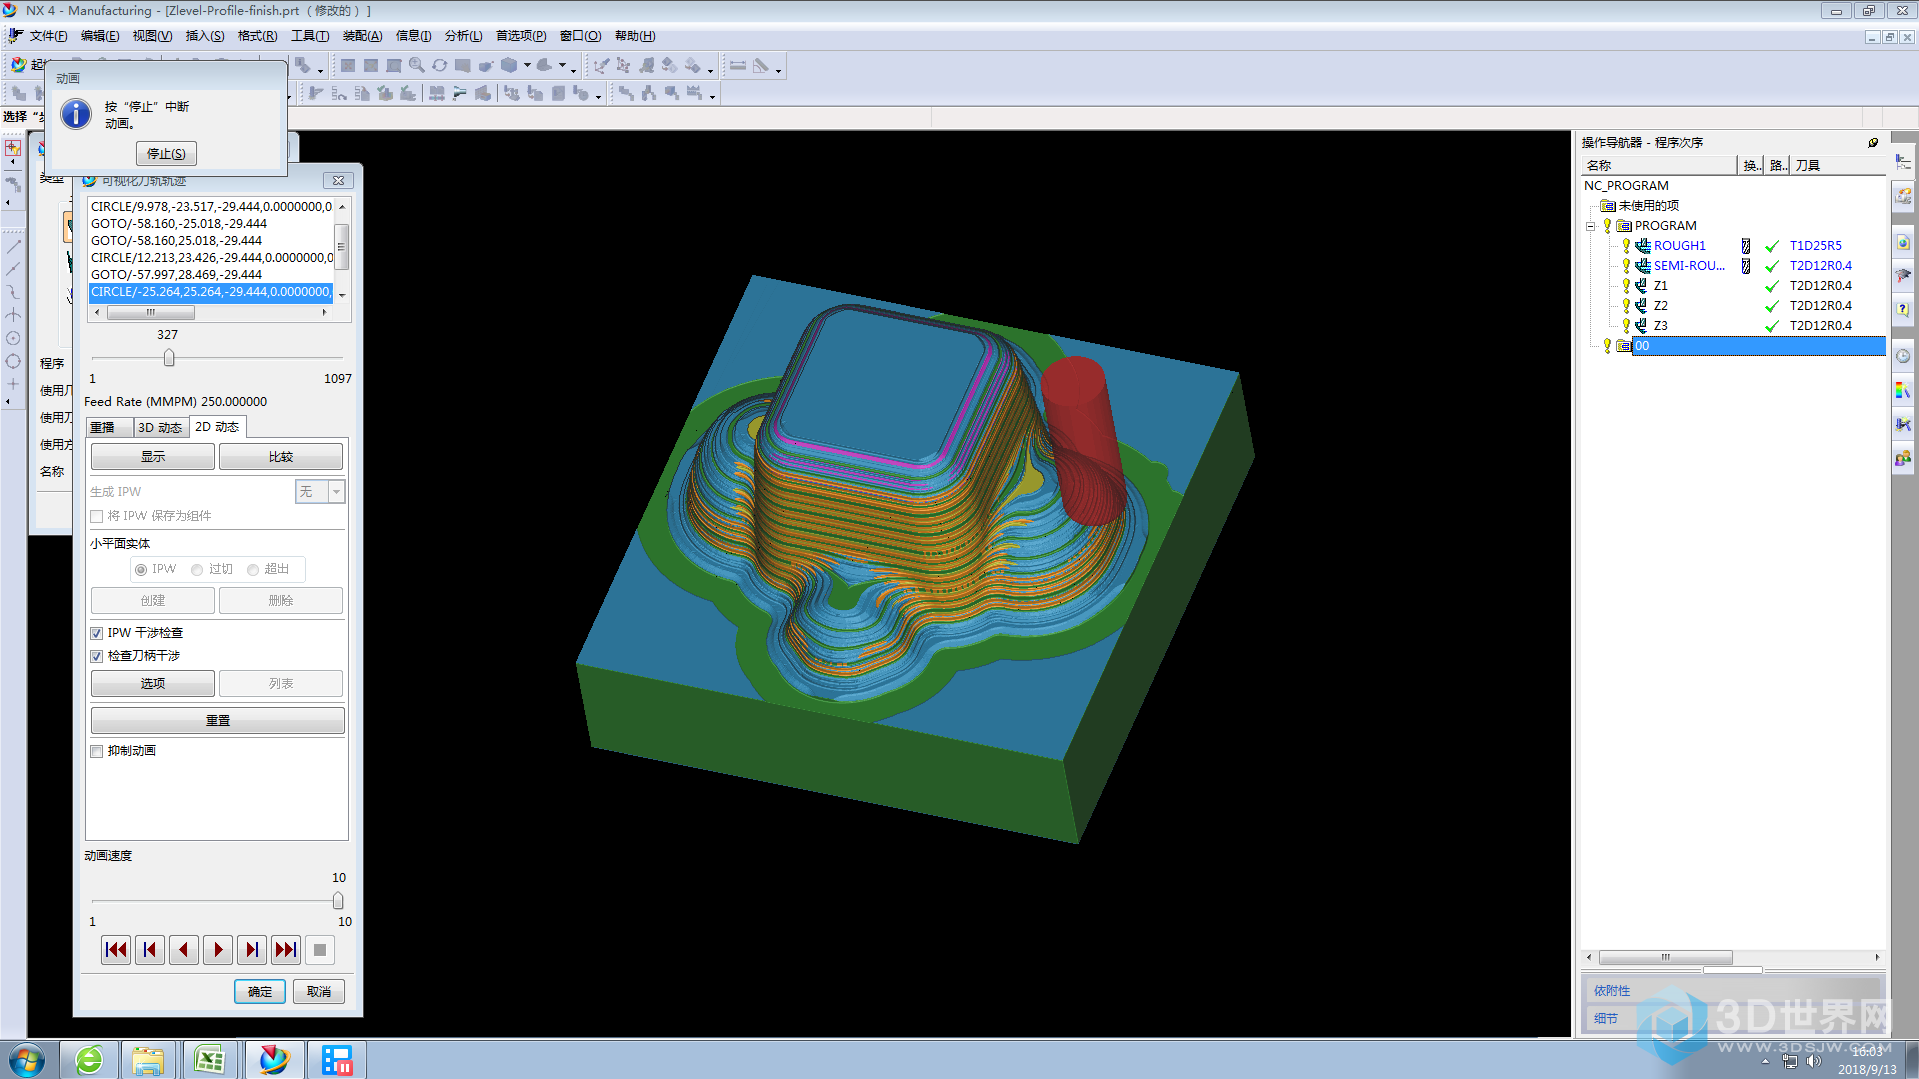The width and height of the screenshot is (1919, 1079).
Task: Click the measure distance ruler toolbar icon
Action: pyautogui.click(x=738, y=65)
